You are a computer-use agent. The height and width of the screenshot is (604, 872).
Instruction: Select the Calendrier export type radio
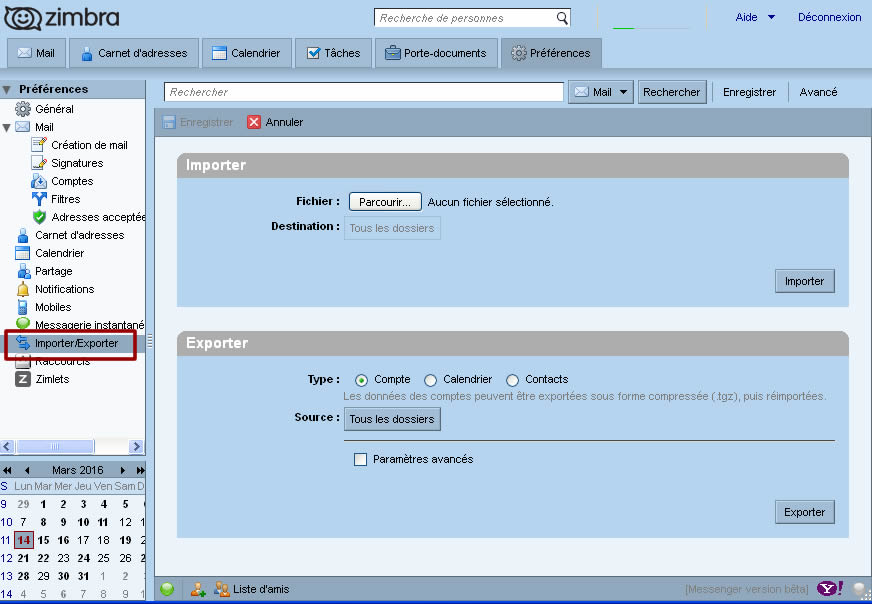pyautogui.click(x=431, y=380)
